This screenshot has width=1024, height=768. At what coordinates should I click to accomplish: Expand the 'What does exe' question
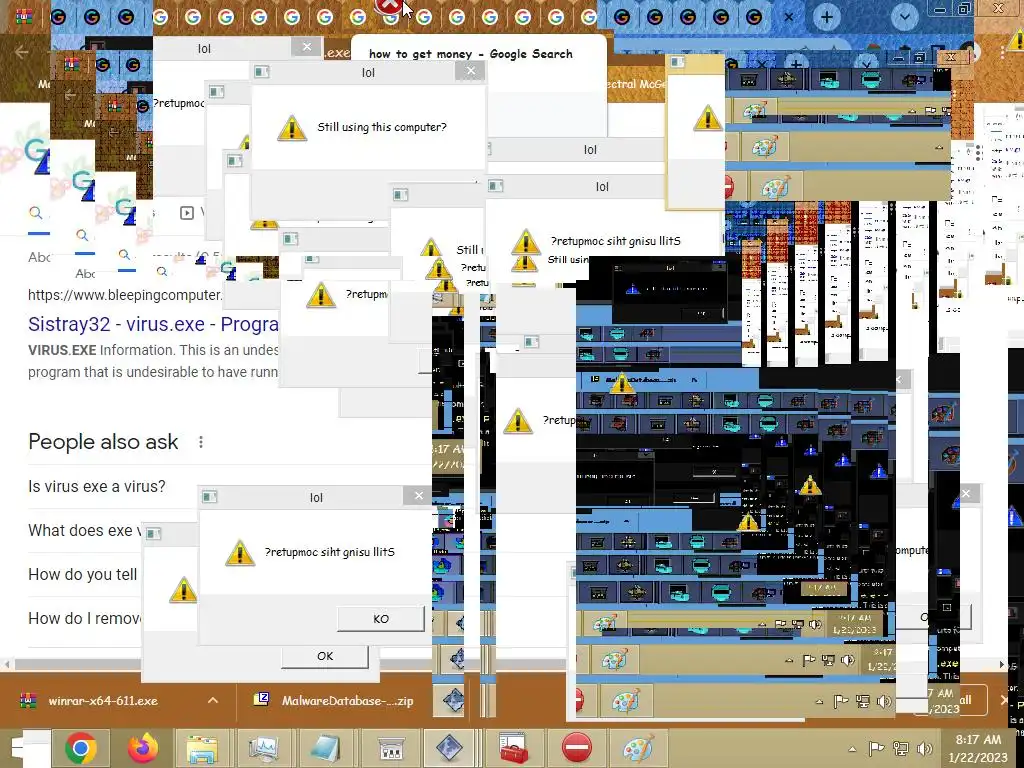click(x=84, y=530)
